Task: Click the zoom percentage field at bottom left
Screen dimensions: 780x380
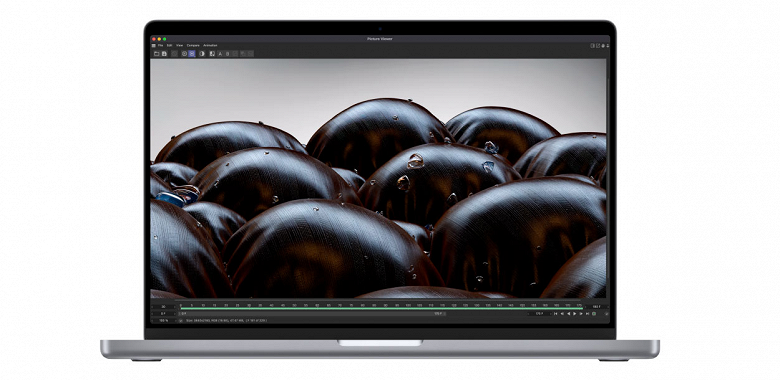Action: (x=163, y=321)
